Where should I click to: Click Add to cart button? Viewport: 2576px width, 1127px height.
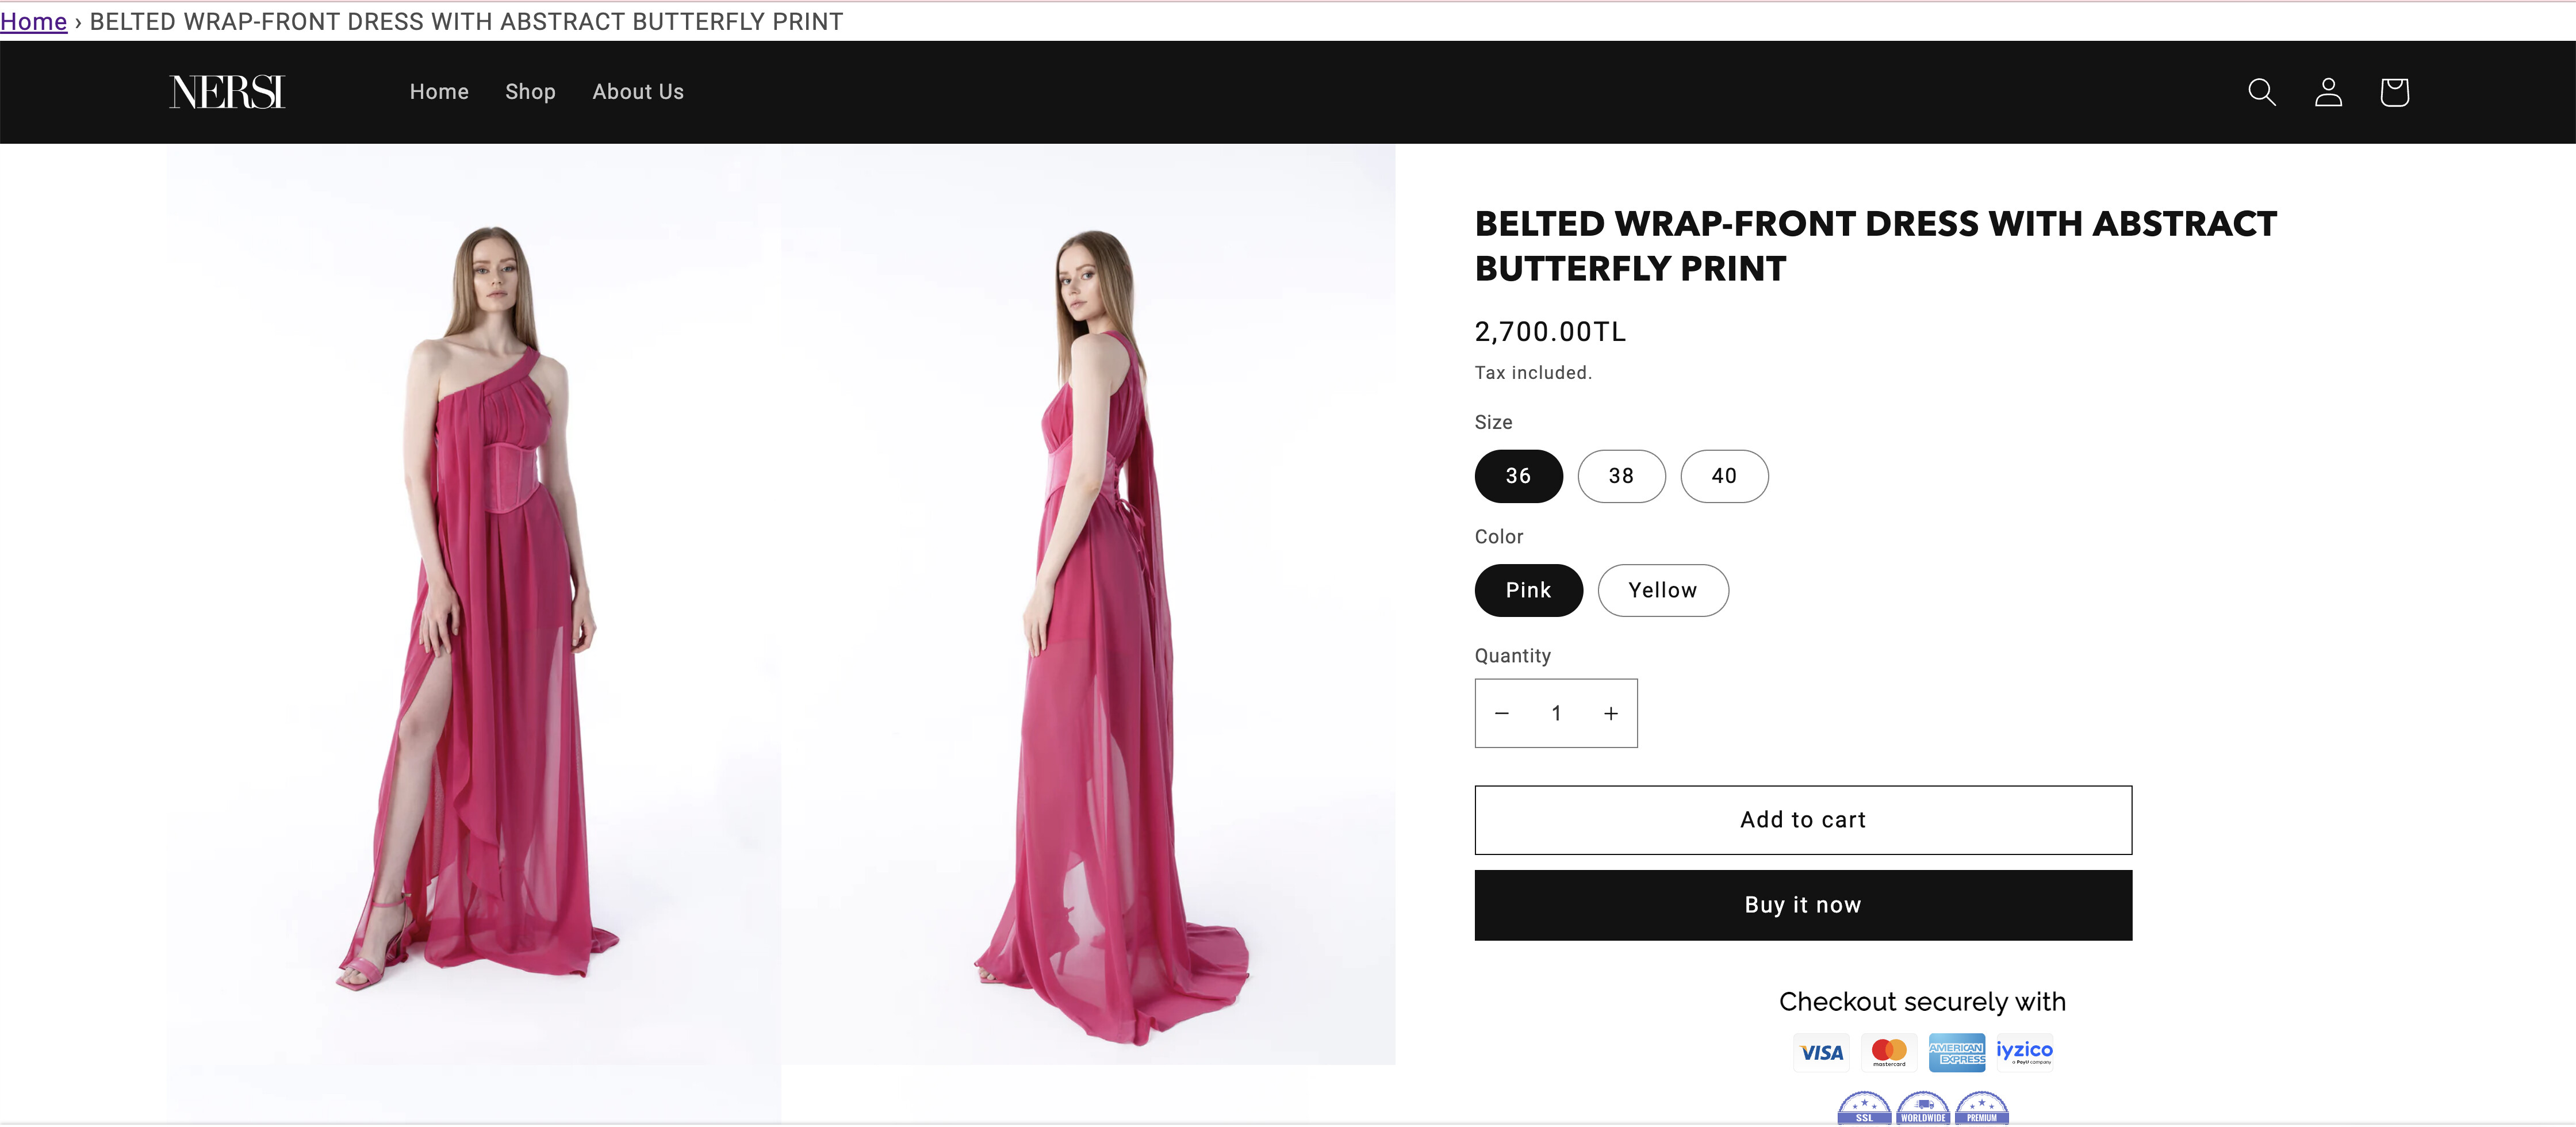(x=1802, y=820)
